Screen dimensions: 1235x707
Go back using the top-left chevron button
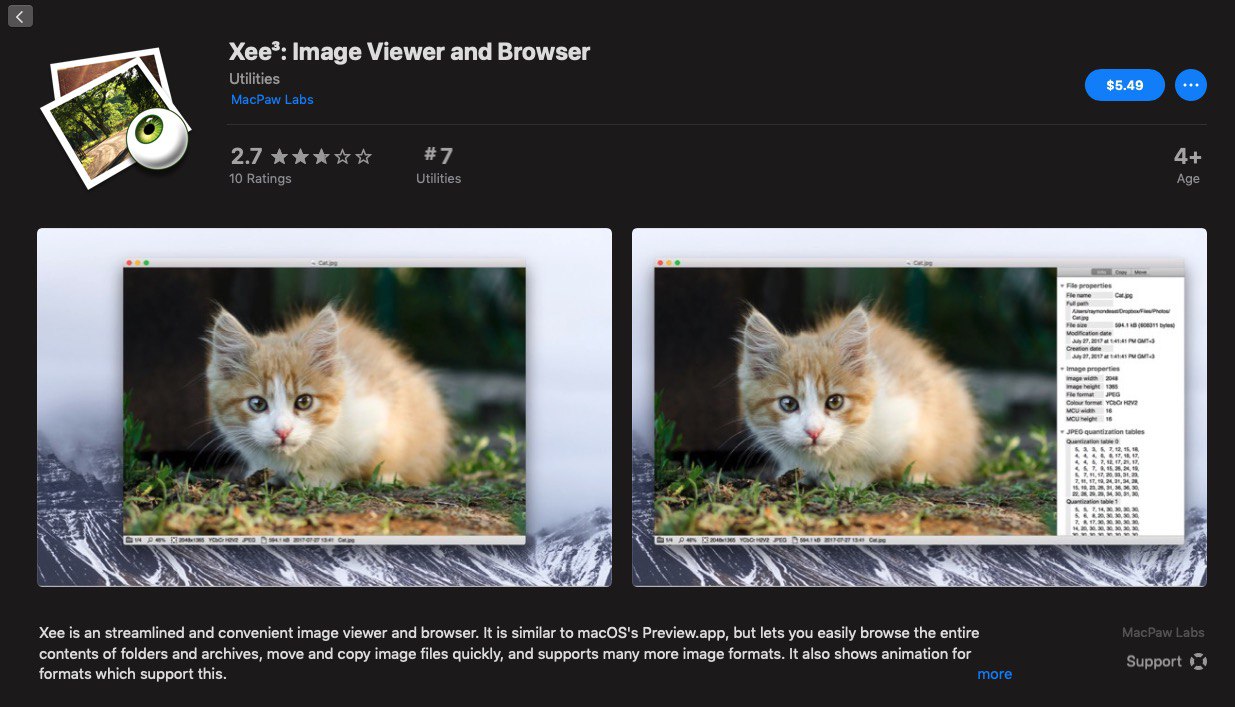tap(20, 15)
